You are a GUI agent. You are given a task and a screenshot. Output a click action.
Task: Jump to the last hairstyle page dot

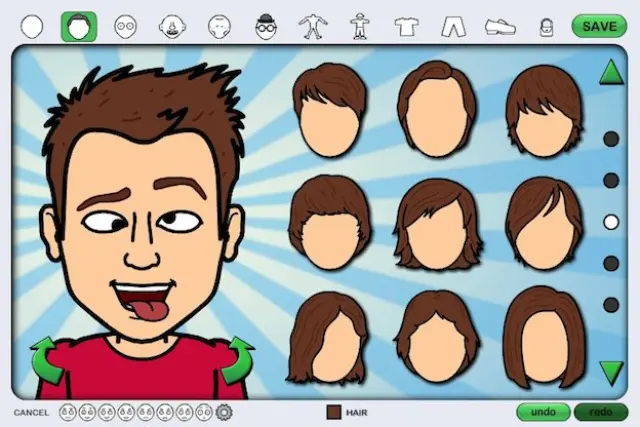[611, 305]
